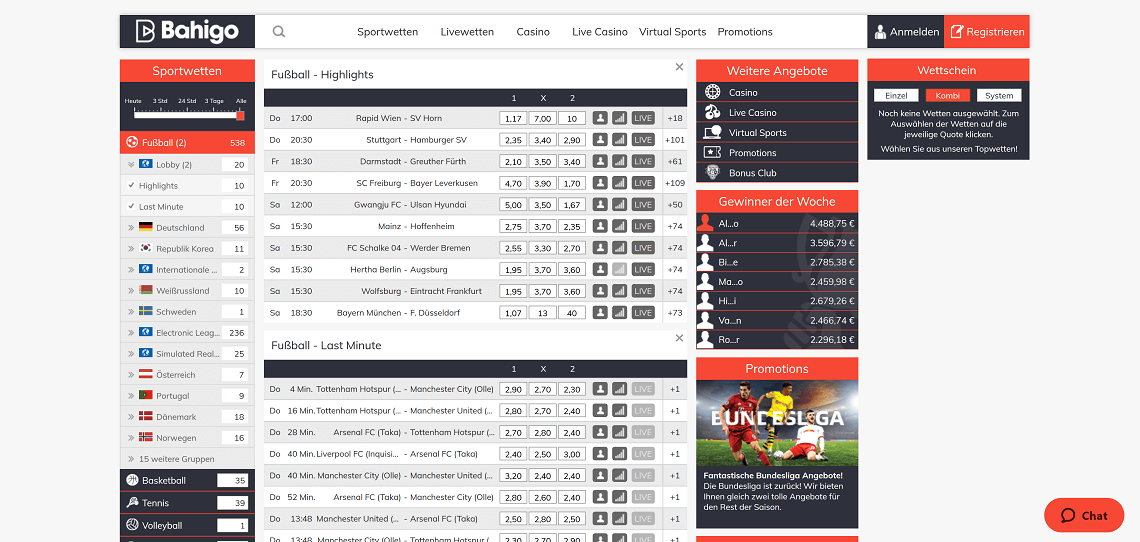Open Sportwetten in top navigation
1140x542 pixels.
[388, 31]
